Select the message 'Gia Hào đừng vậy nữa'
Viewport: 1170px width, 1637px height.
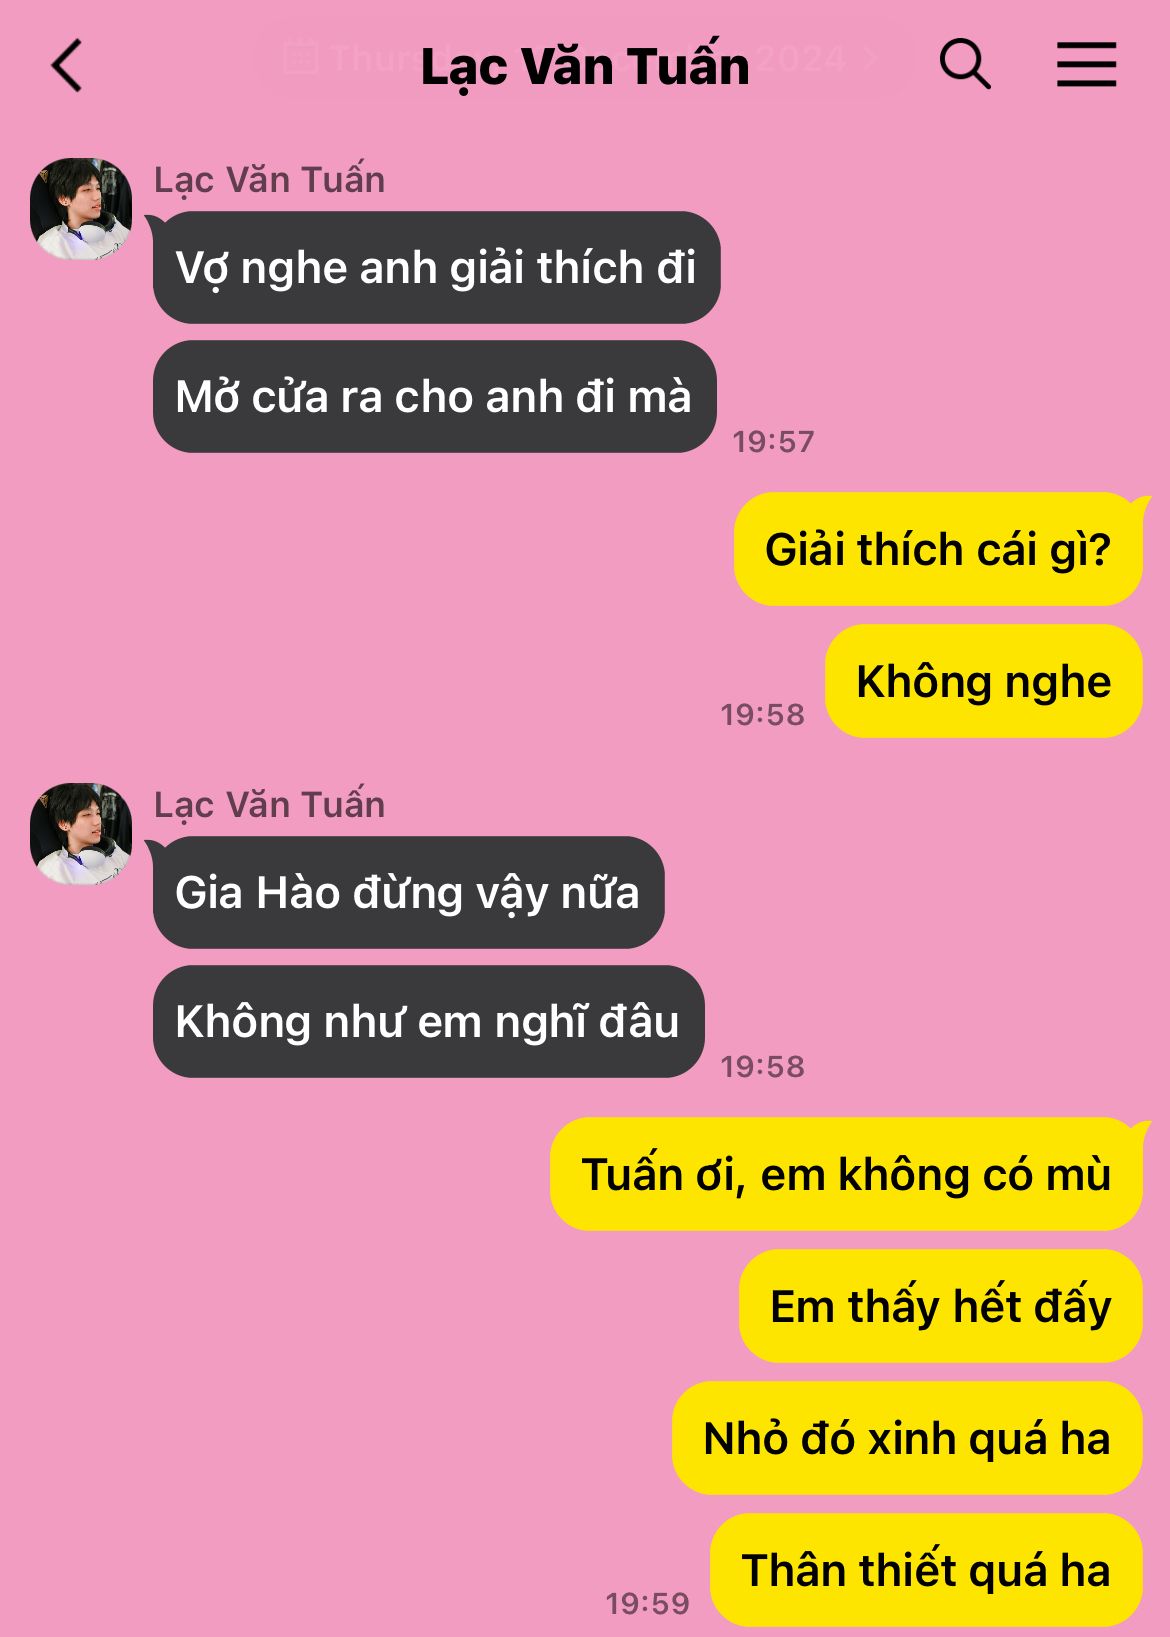408,892
